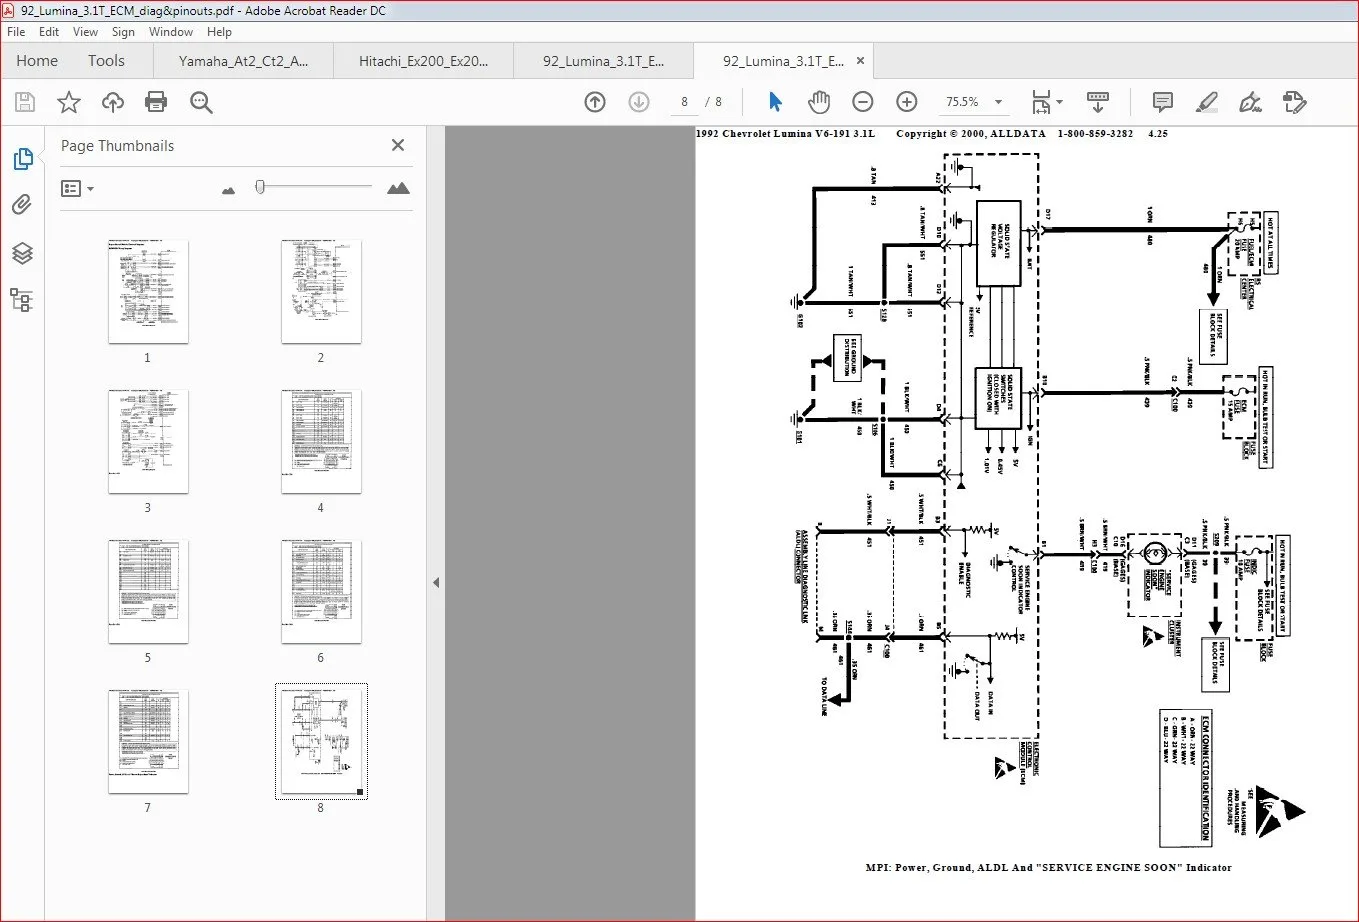Go to previous page arrow
The image size is (1359, 922).
pyautogui.click(x=595, y=102)
